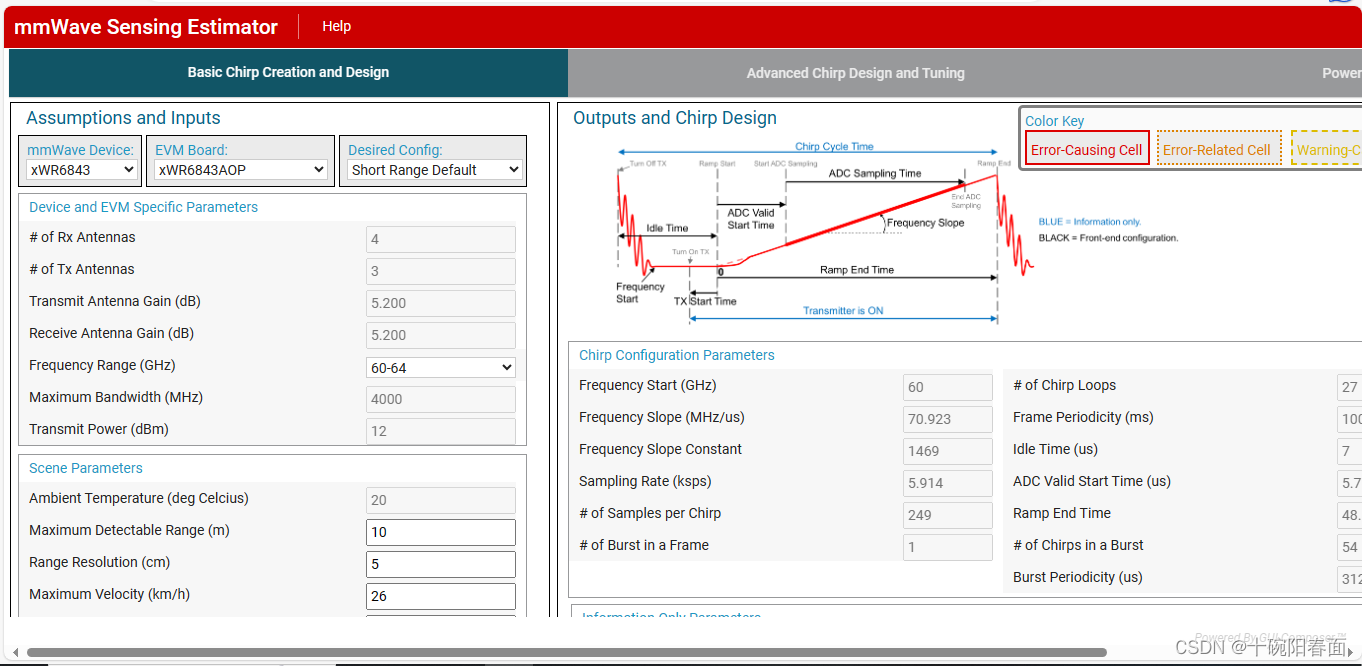Click the Burst Periodicity (us) label

point(1078,577)
